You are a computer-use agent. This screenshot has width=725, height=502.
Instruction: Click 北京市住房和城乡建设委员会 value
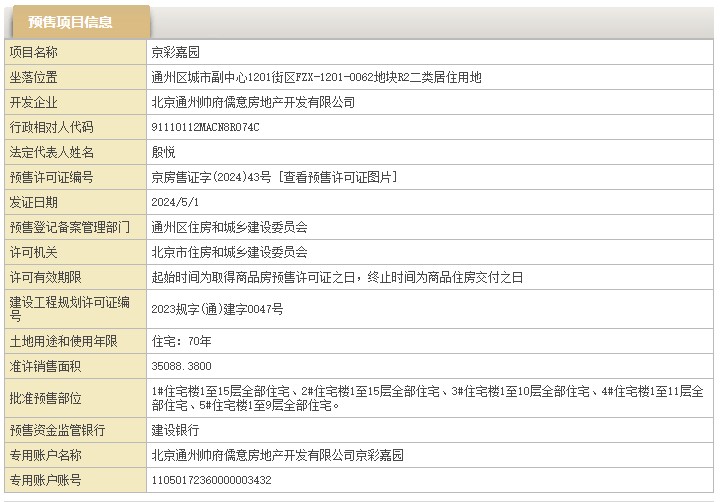tap(229, 252)
